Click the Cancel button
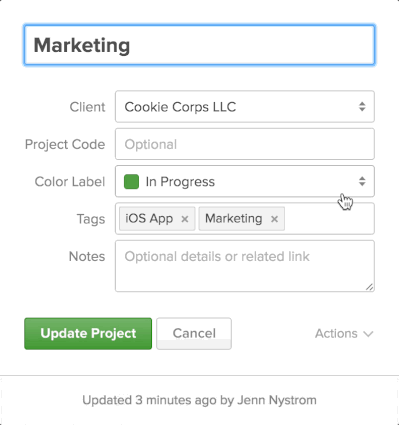This screenshot has width=399, height=425. pyautogui.click(x=194, y=334)
